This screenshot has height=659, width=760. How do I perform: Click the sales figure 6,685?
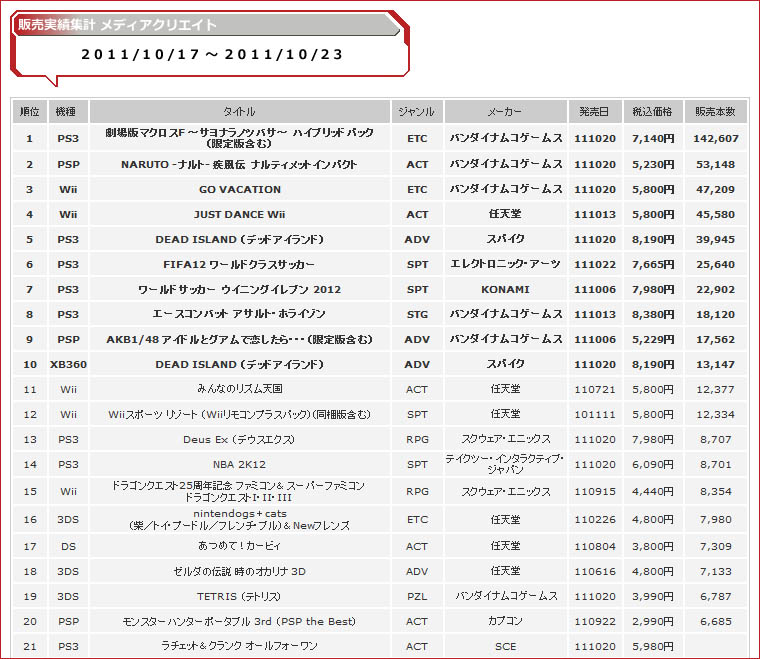point(715,621)
